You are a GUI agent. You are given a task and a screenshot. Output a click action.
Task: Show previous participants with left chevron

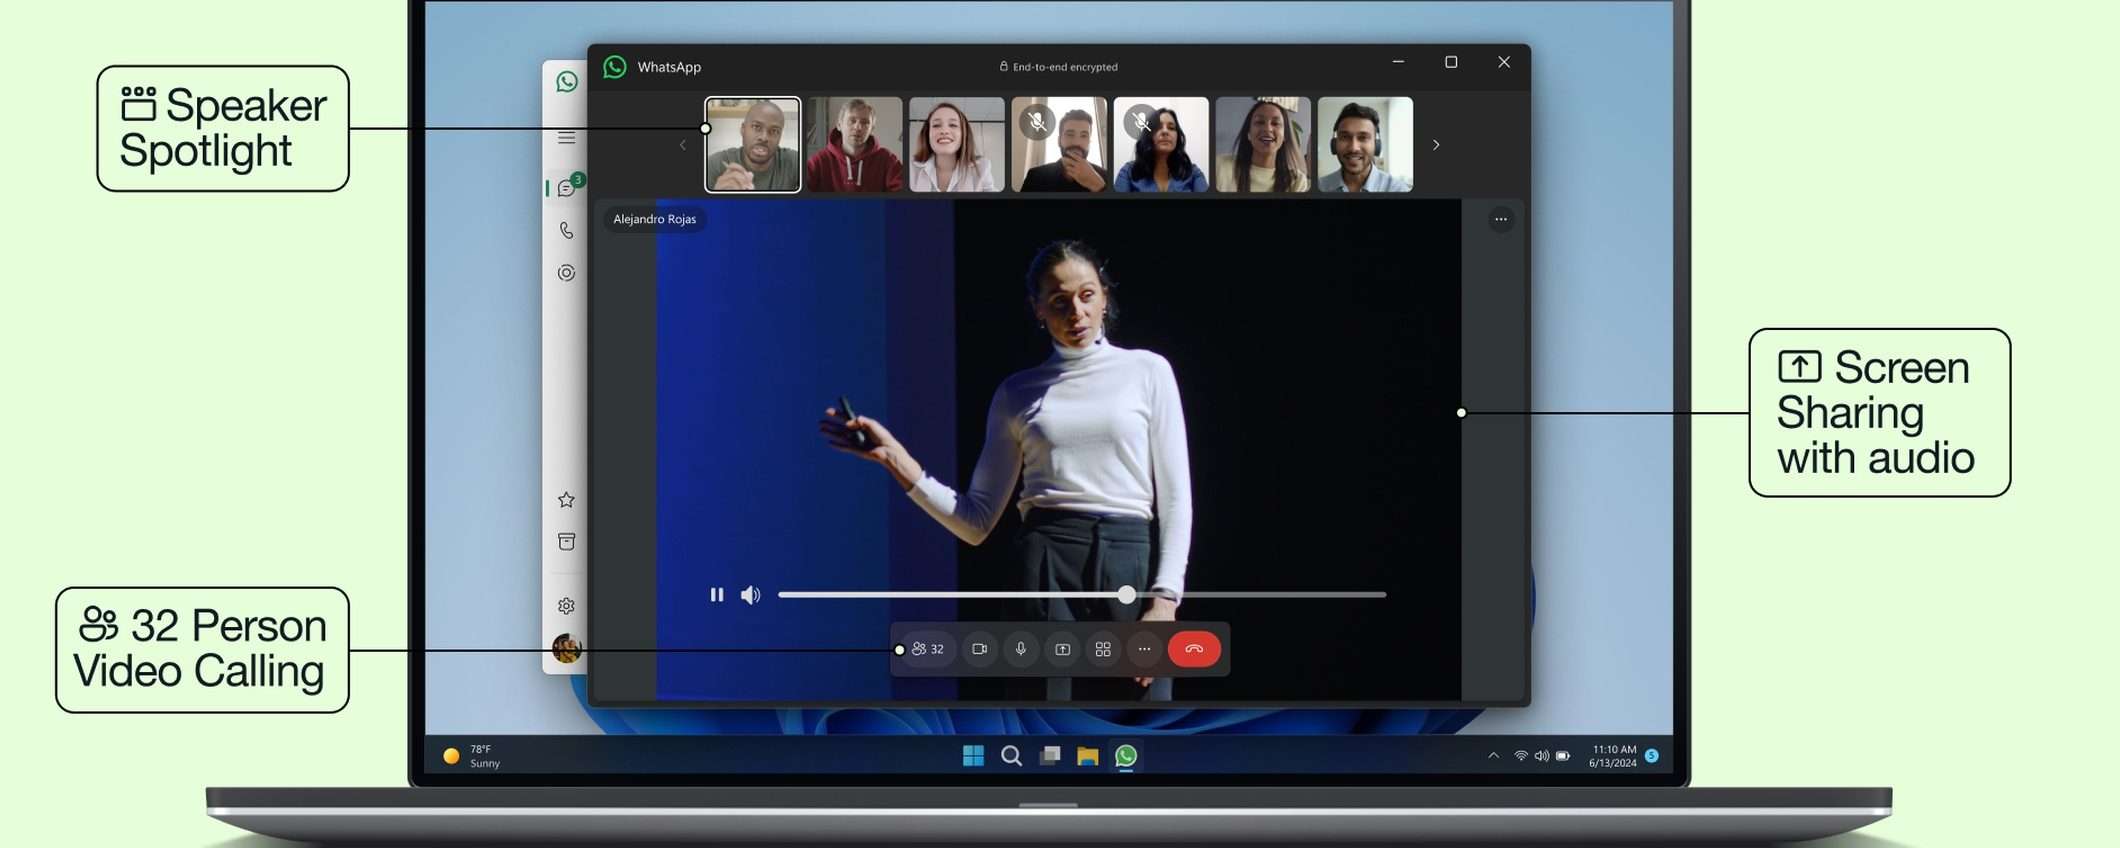(683, 145)
